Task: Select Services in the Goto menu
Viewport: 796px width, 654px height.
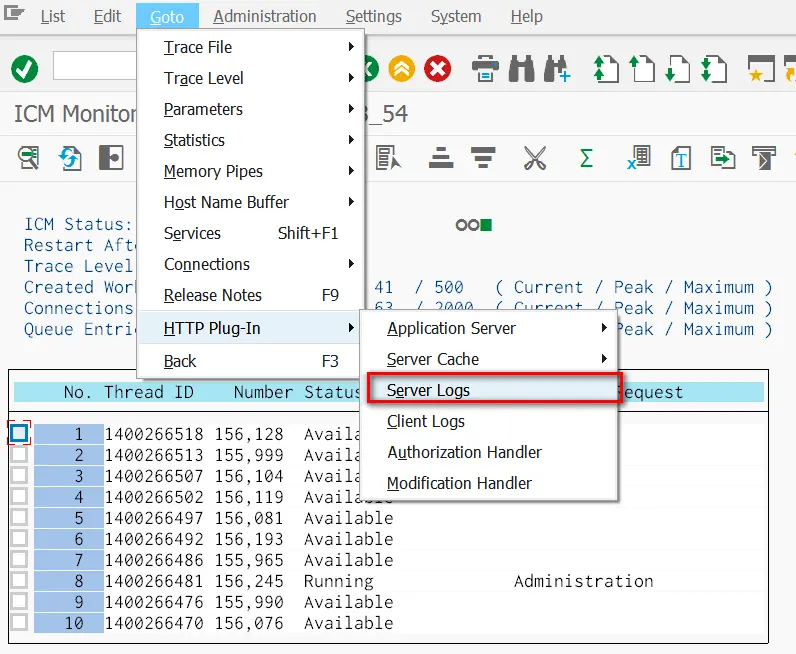Action: click(x=251, y=233)
